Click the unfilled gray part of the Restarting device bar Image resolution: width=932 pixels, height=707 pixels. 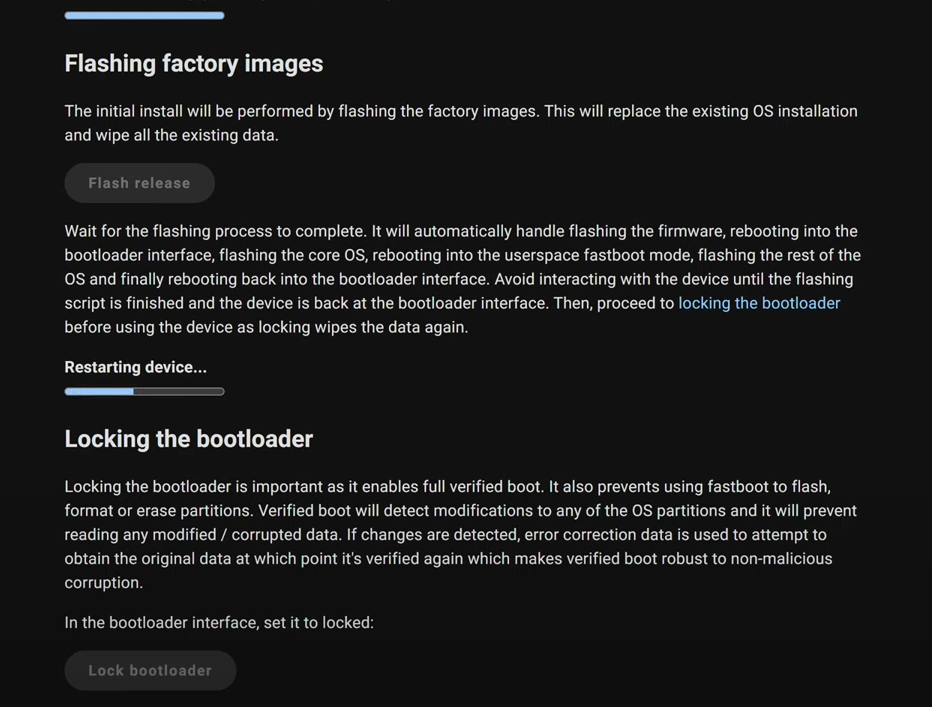178,391
